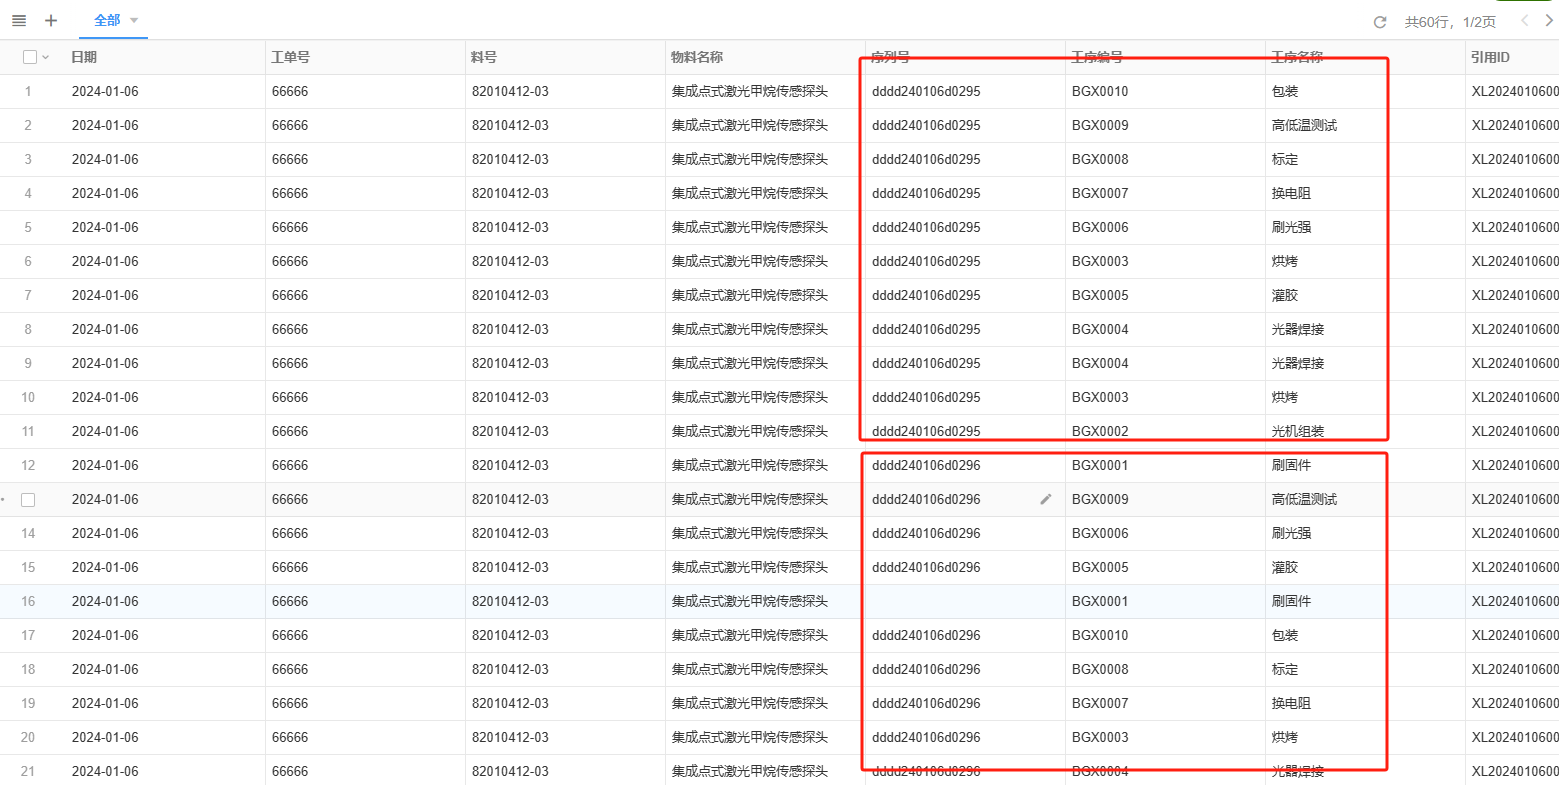Refresh the table data
The height and width of the screenshot is (785, 1559).
click(1380, 22)
